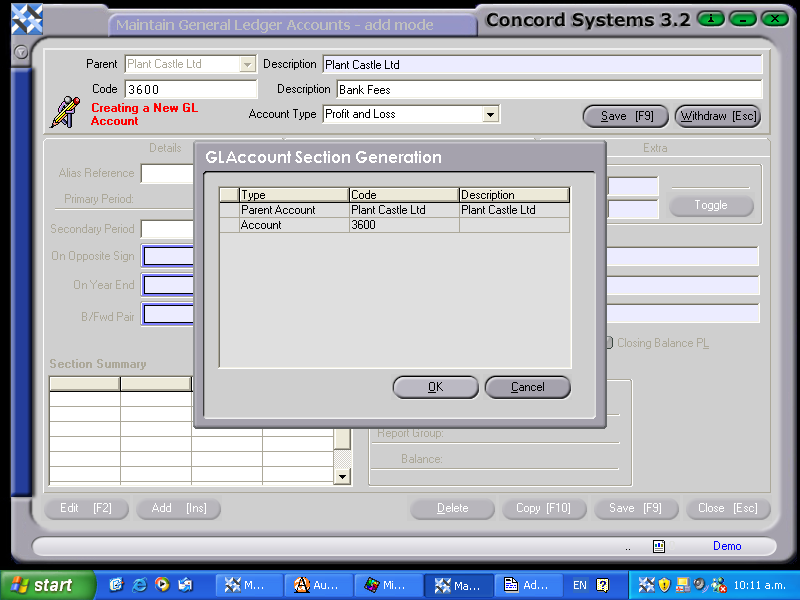Toggle the On Opposite Sign checkbox

coord(167,256)
